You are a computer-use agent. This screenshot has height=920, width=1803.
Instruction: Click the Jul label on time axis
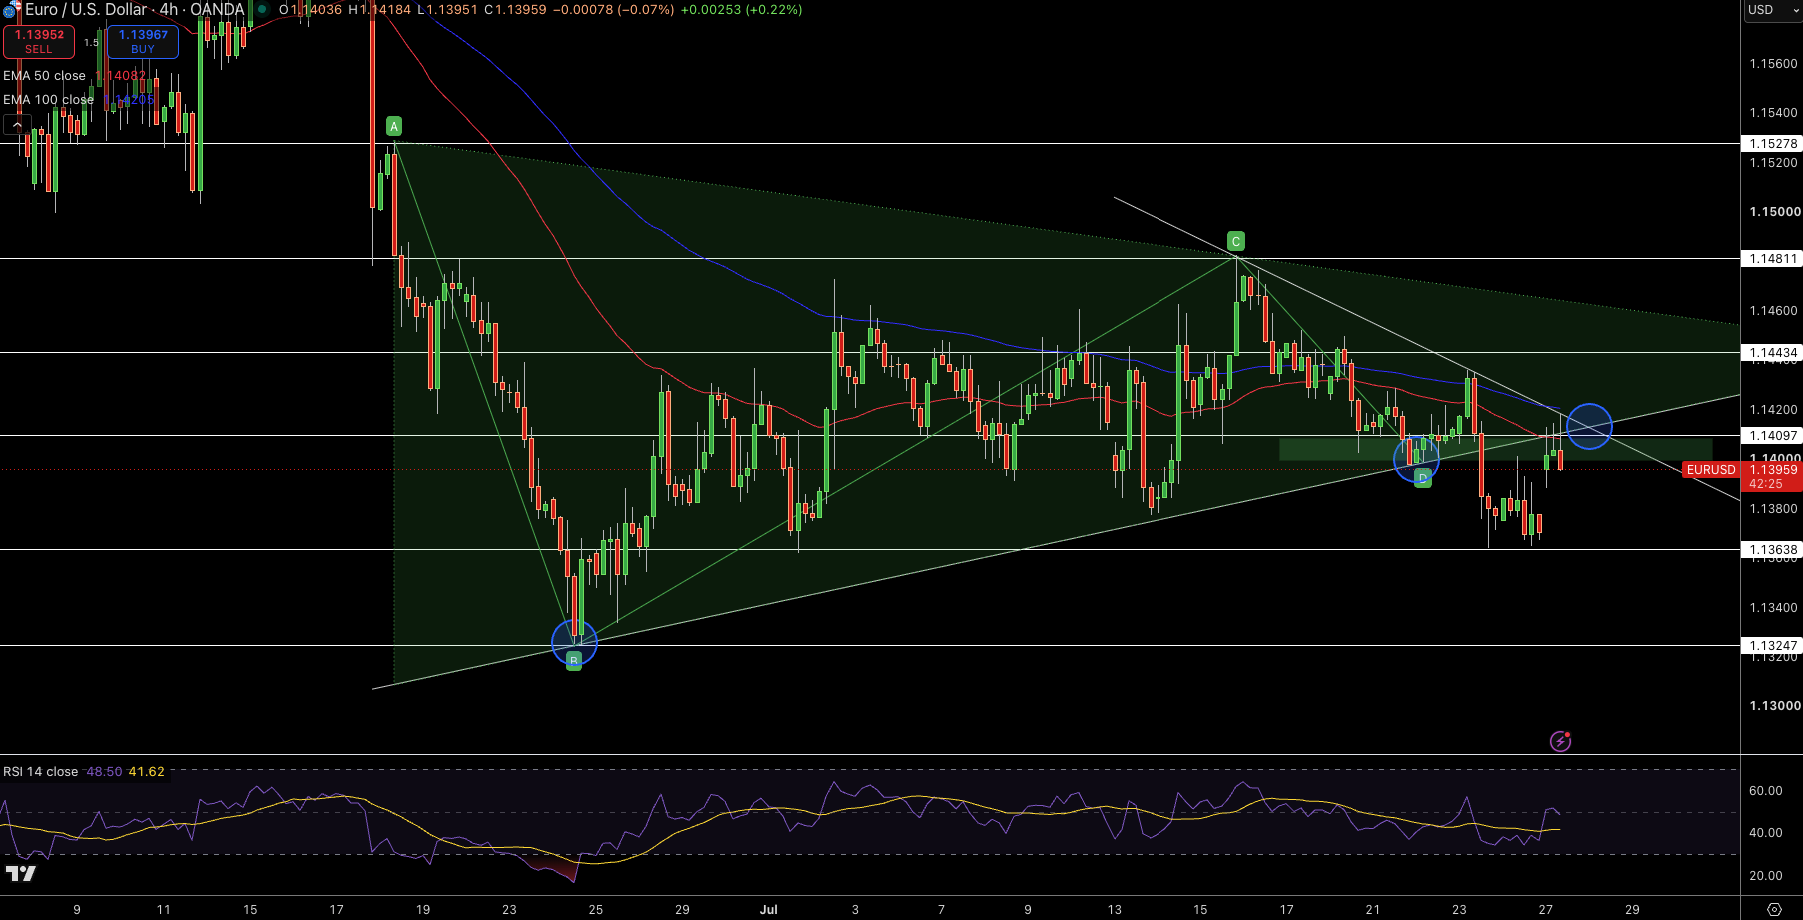769,909
